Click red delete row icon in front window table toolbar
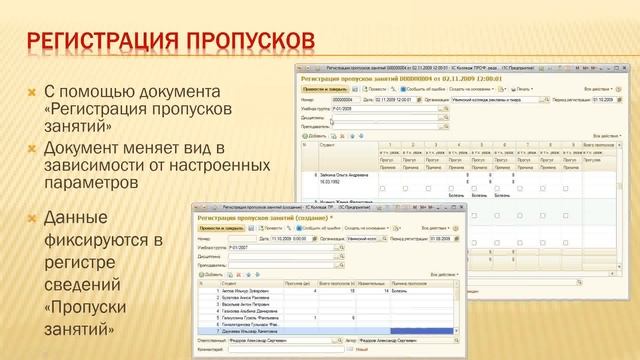640x360 pixels. [239, 275]
